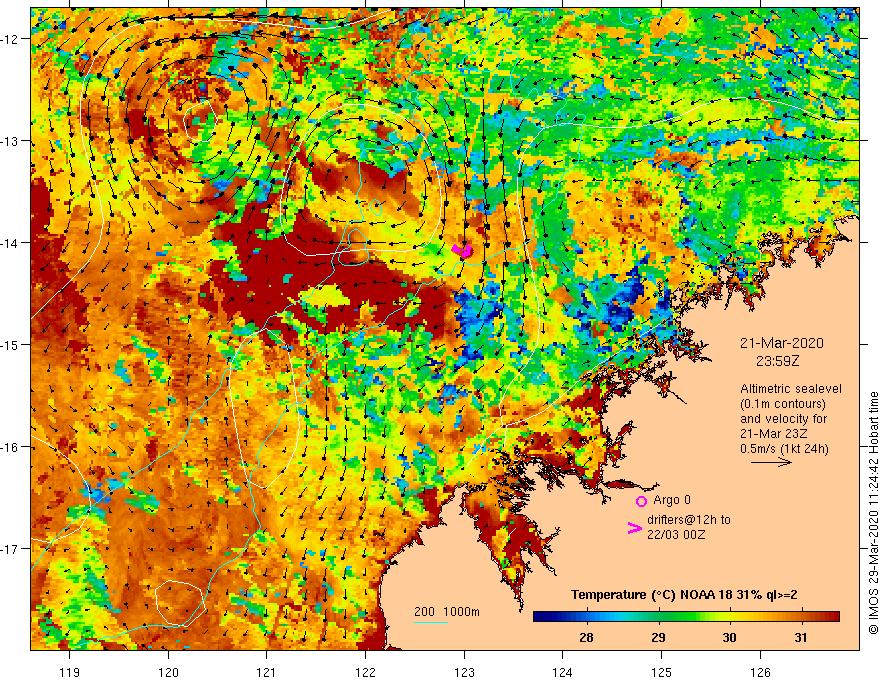Click the '21-Mar 23Z' text line

pyautogui.click(x=773, y=434)
